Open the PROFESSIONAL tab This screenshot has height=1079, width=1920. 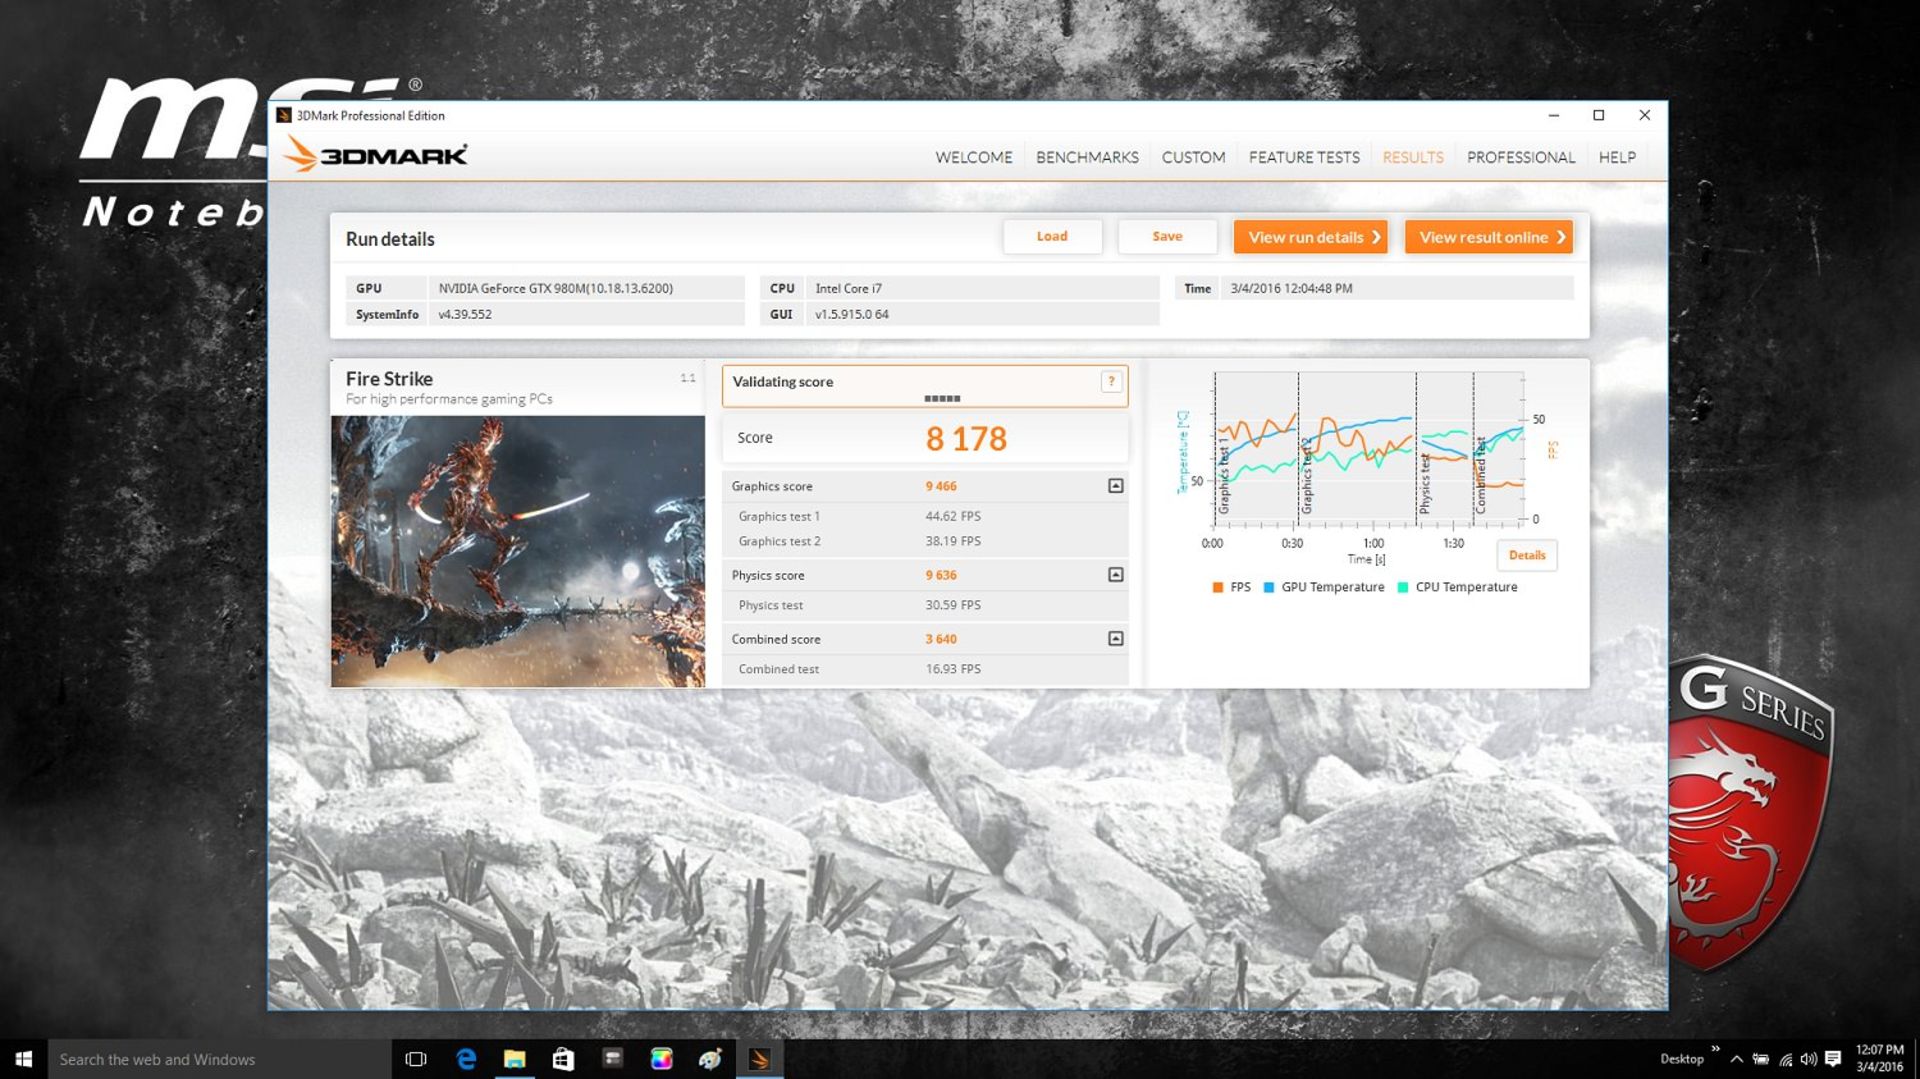[x=1520, y=157]
